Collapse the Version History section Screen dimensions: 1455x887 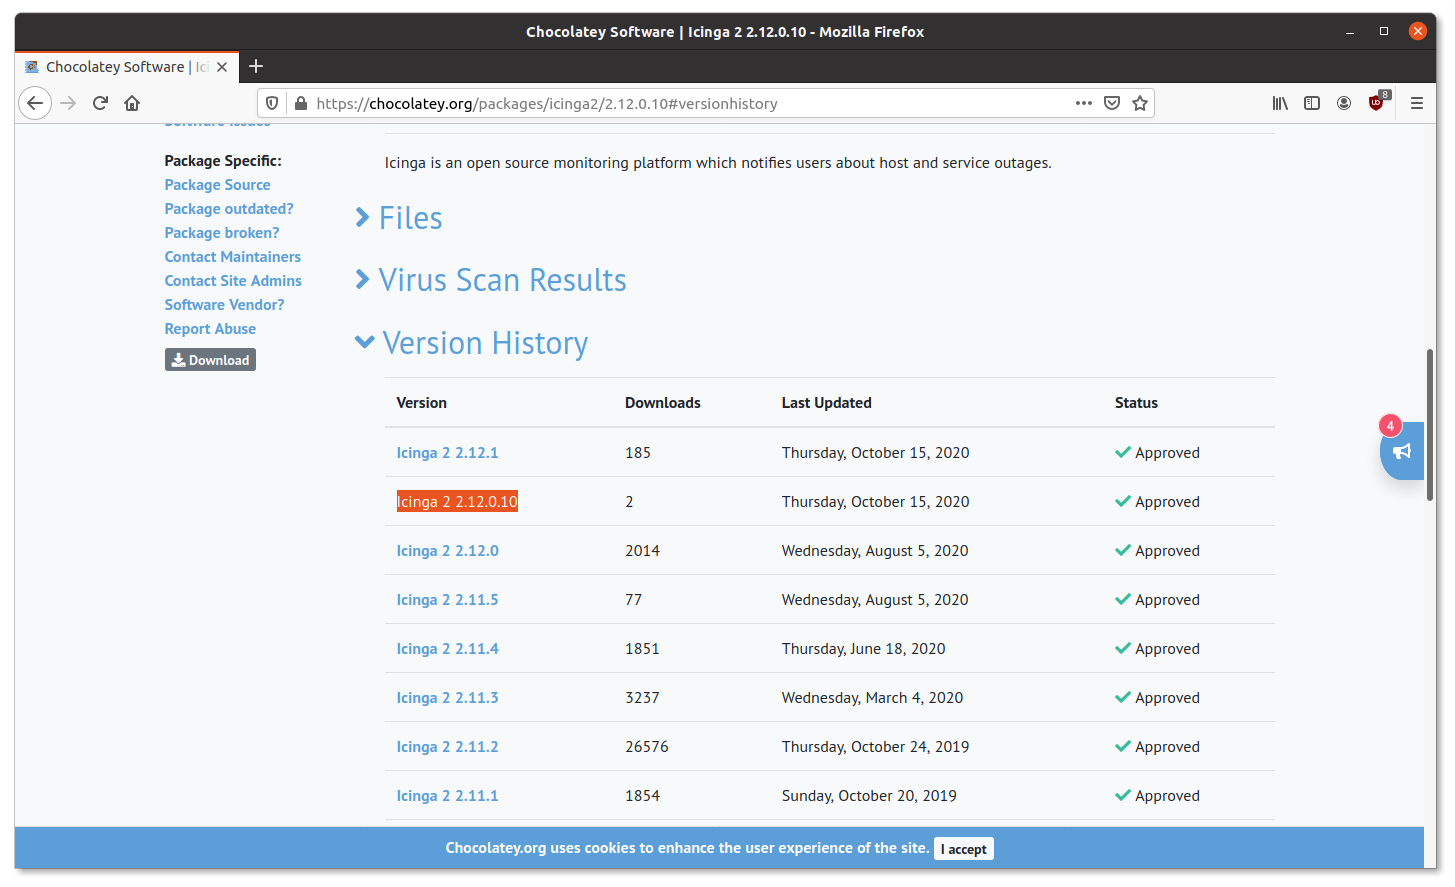tap(485, 342)
